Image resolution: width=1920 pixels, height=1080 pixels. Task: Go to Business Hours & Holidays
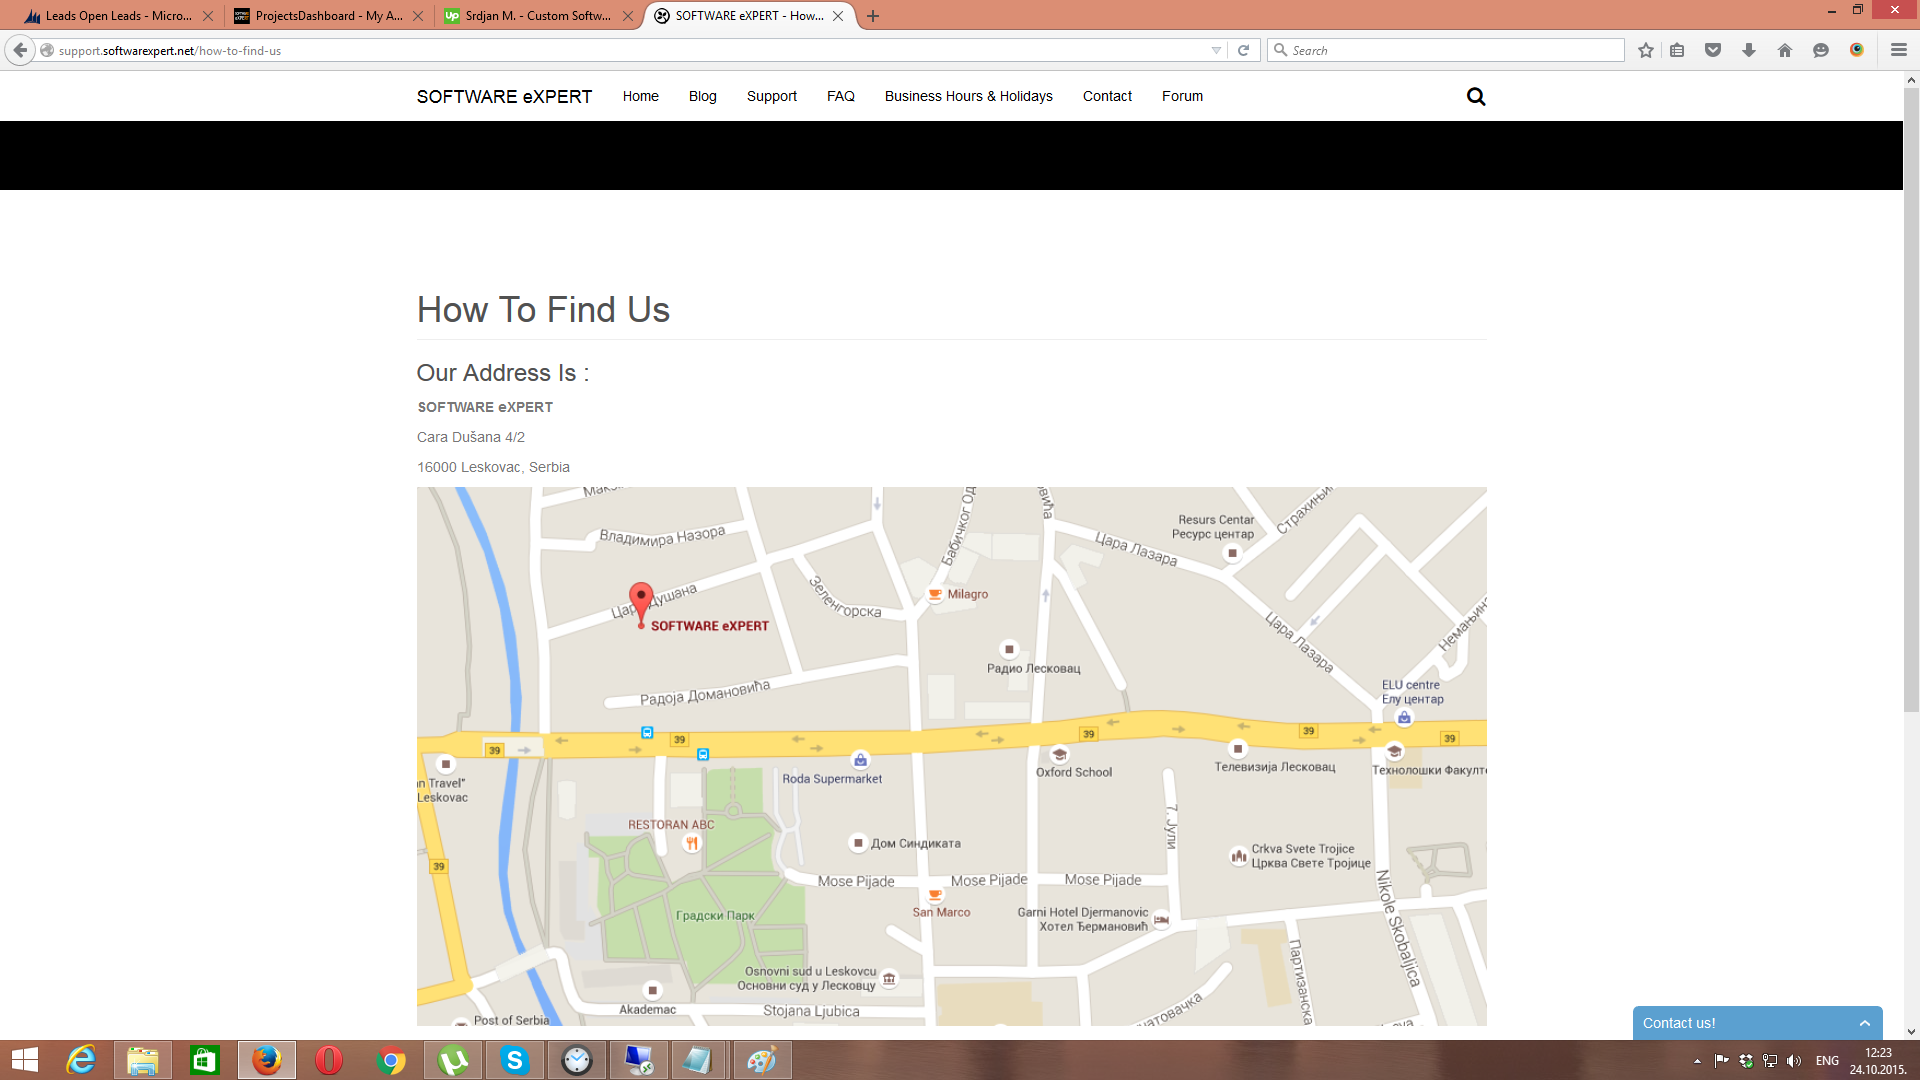pos(969,96)
